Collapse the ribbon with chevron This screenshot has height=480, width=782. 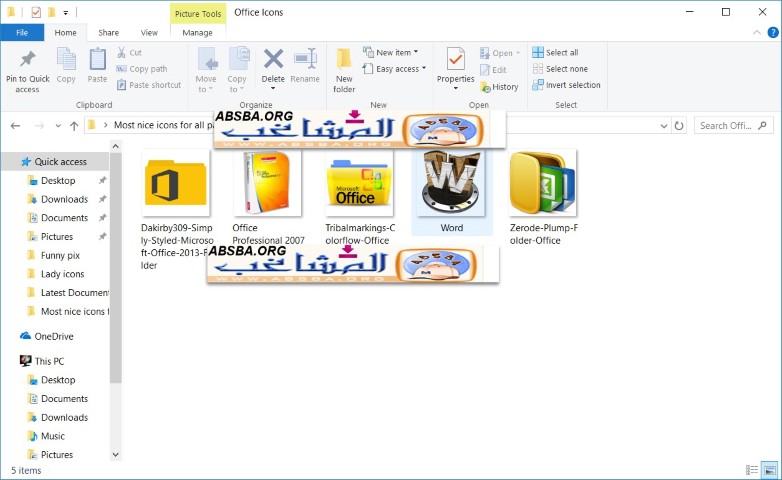[x=757, y=32]
